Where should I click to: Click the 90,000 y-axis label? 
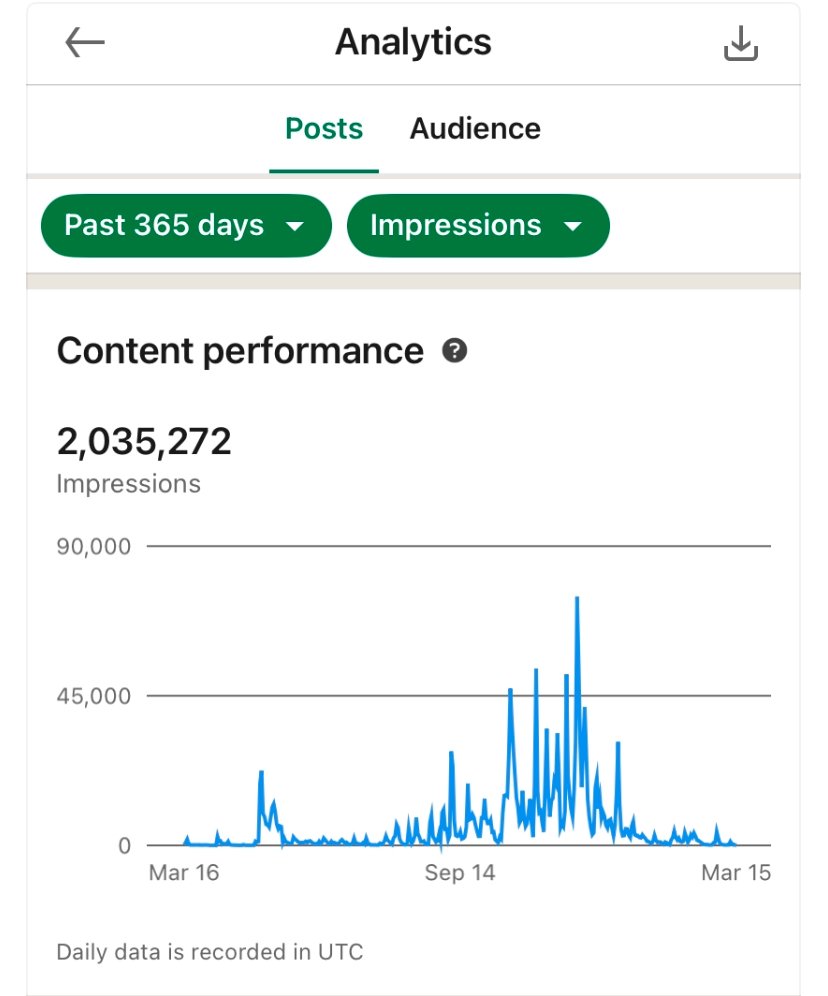coord(94,547)
